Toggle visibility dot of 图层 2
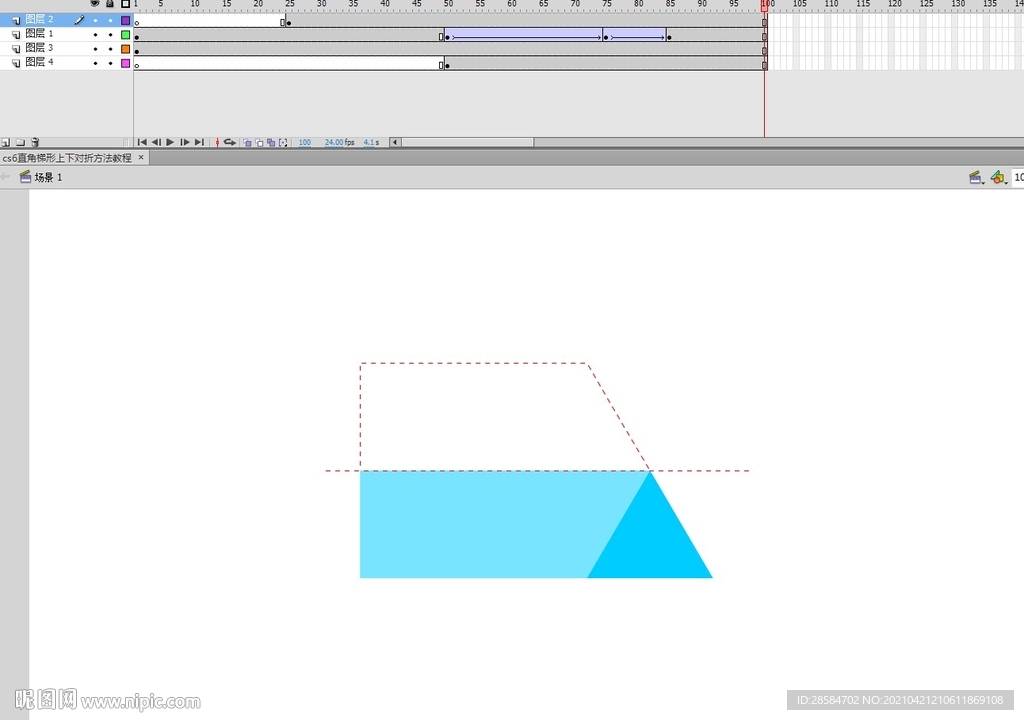1024x720 pixels. tap(95, 21)
